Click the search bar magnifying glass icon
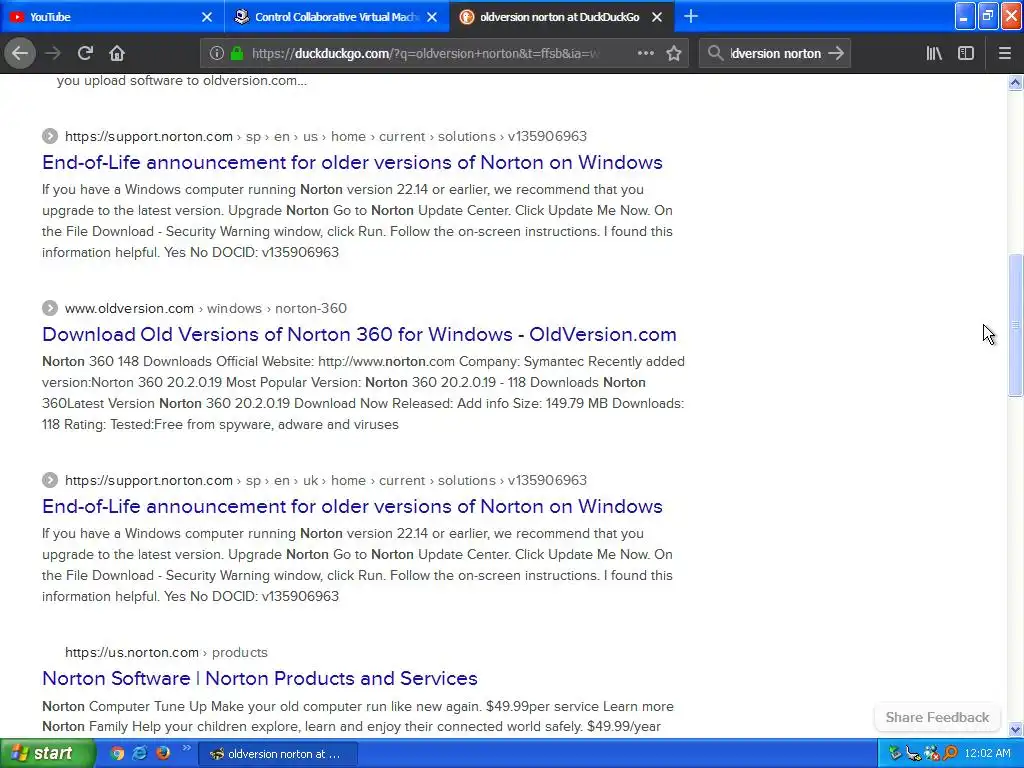The width and height of the screenshot is (1024, 768). (716, 54)
